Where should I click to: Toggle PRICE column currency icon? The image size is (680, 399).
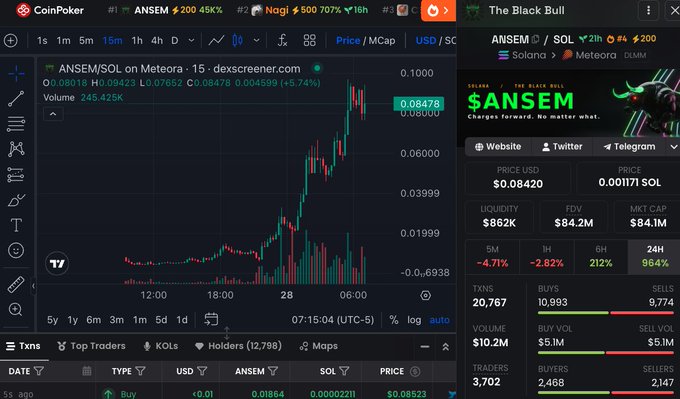coord(415,371)
